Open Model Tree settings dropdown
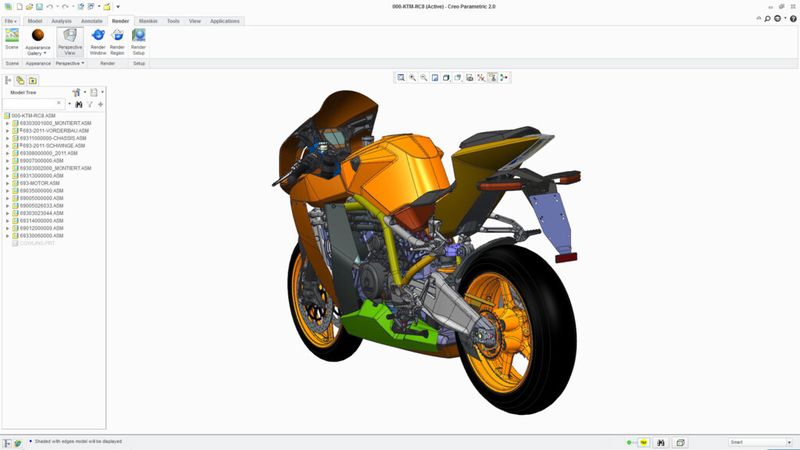Viewport: 800px width, 450px height. click(x=78, y=92)
